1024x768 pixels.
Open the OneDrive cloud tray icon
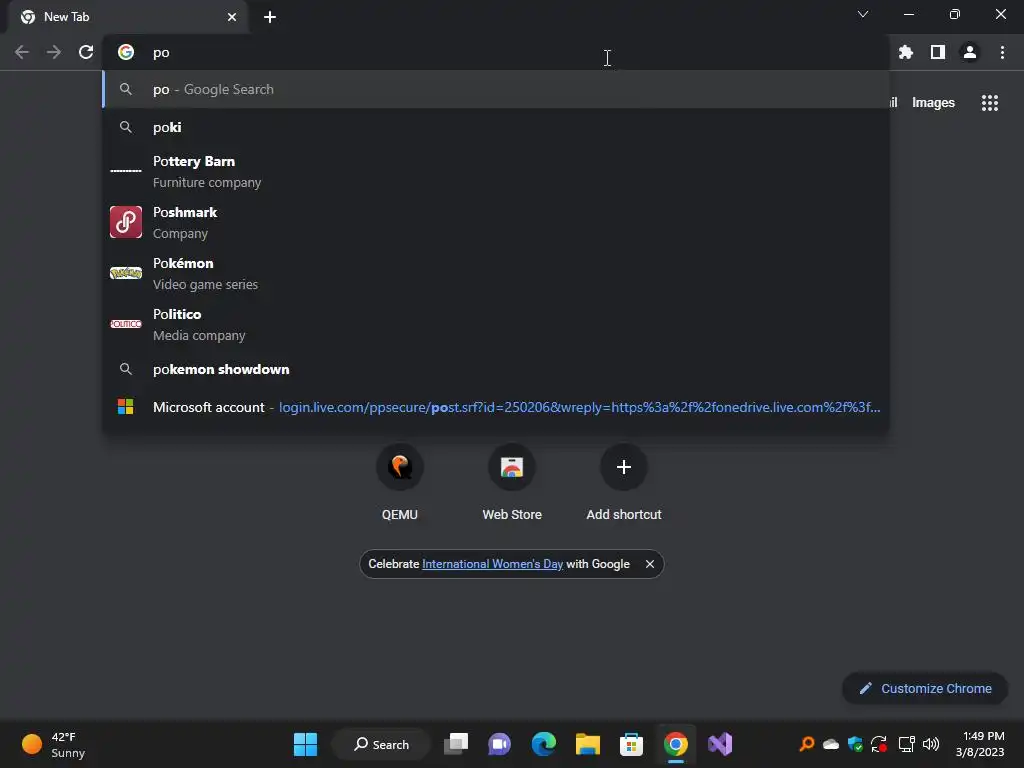[x=831, y=744]
